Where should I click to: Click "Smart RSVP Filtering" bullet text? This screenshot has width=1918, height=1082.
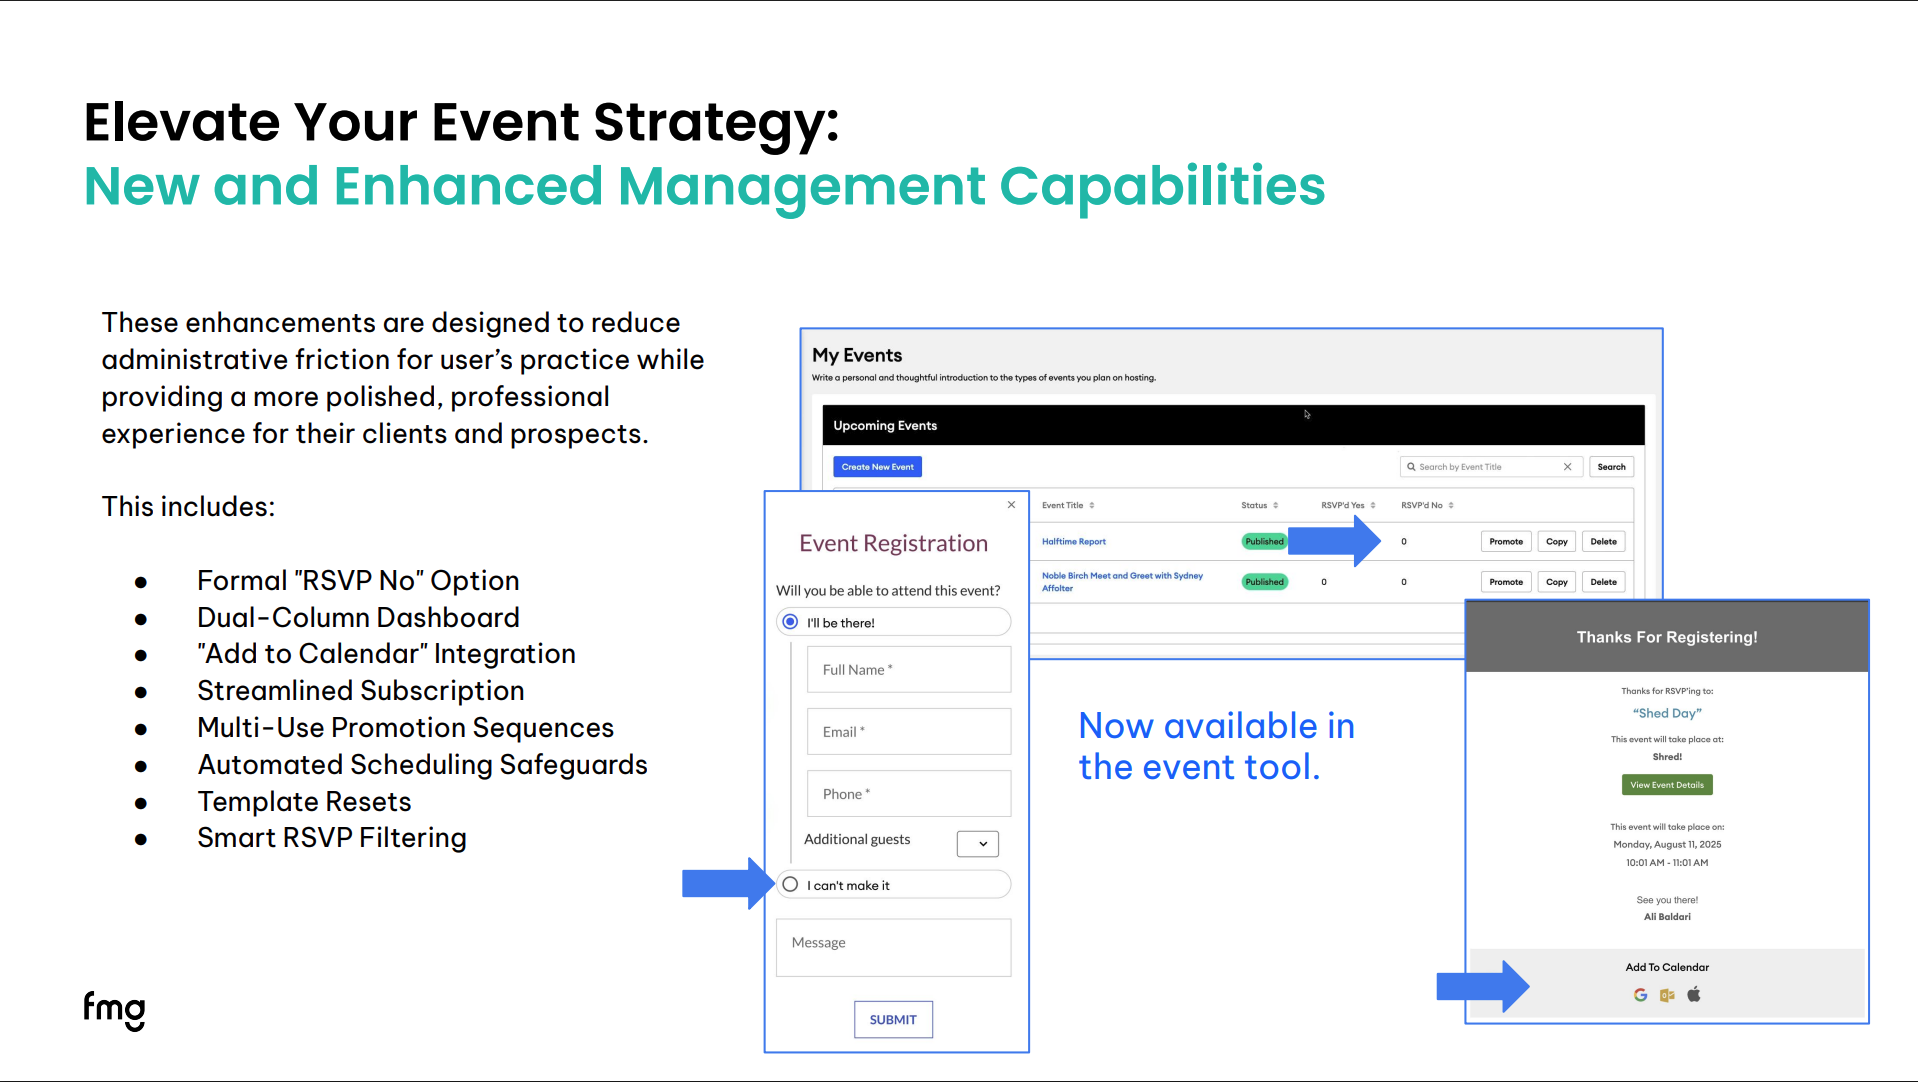332,838
